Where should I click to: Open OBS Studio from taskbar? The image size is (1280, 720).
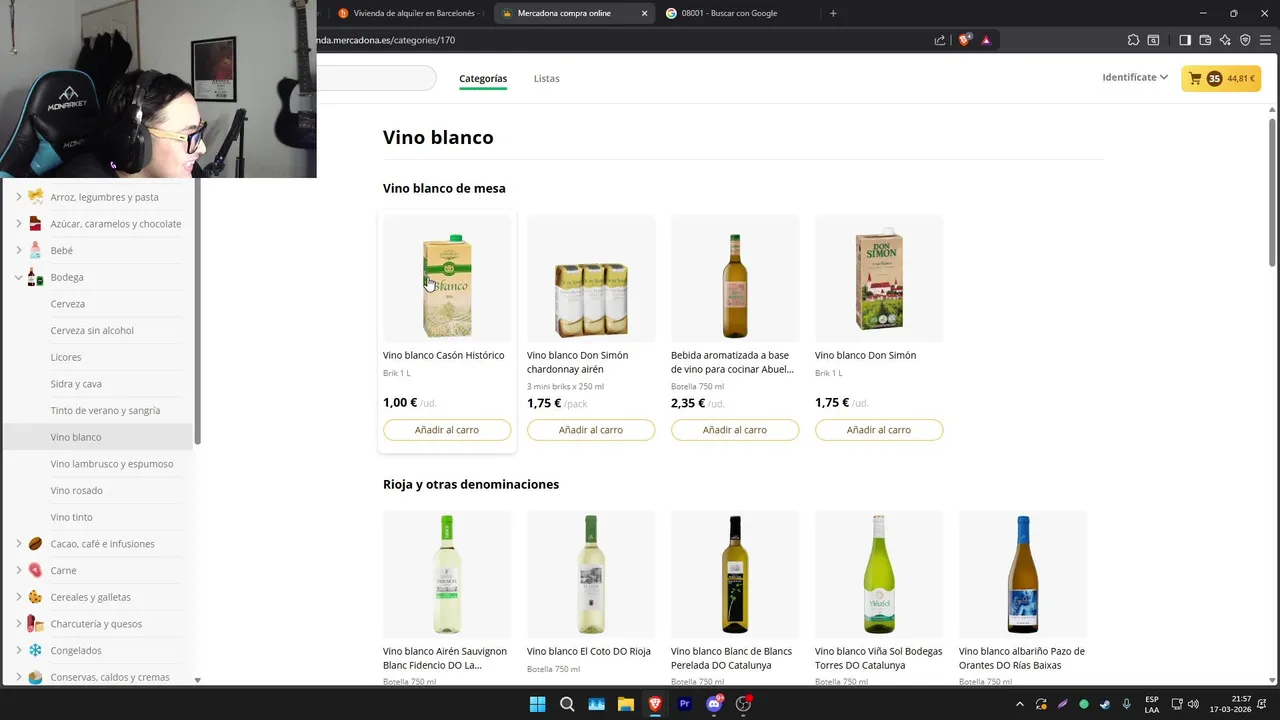click(x=743, y=704)
